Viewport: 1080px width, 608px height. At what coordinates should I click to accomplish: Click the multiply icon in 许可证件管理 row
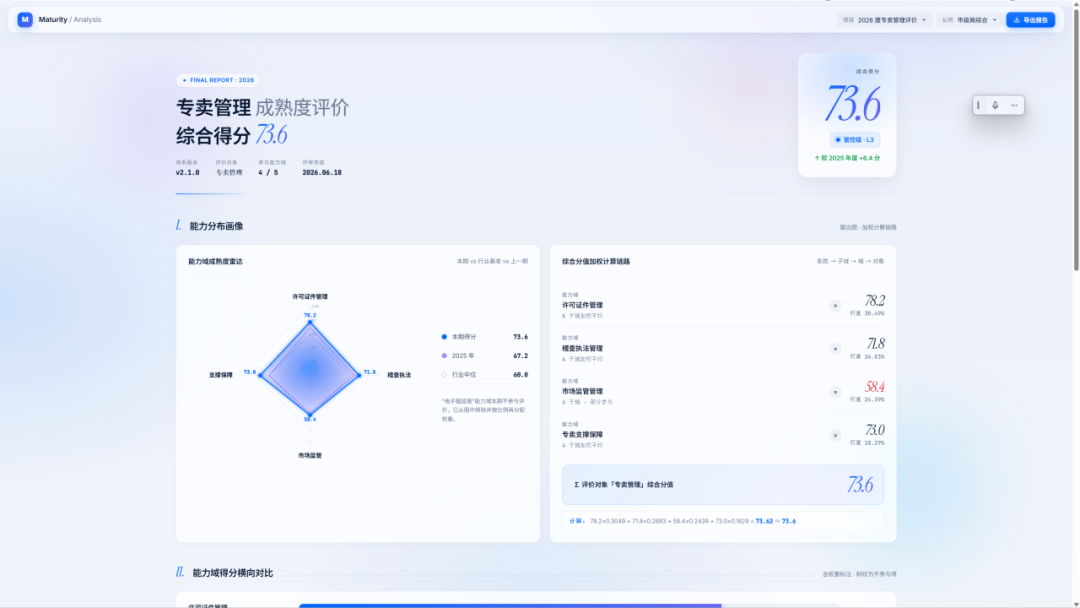click(x=835, y=306)
